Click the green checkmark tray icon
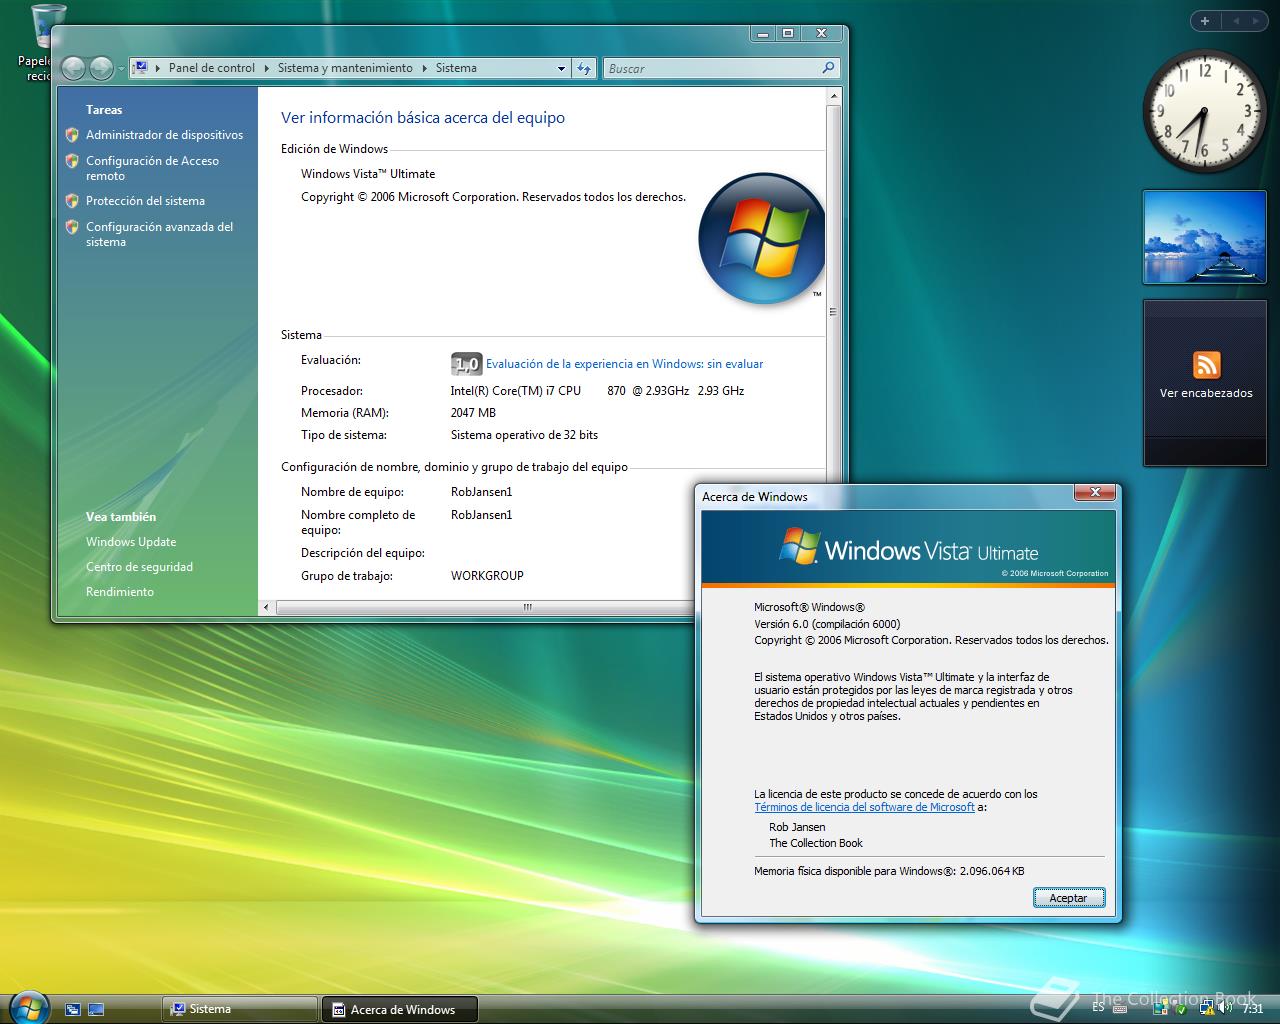Screen dimensions: 1280x1024 1181,1008
